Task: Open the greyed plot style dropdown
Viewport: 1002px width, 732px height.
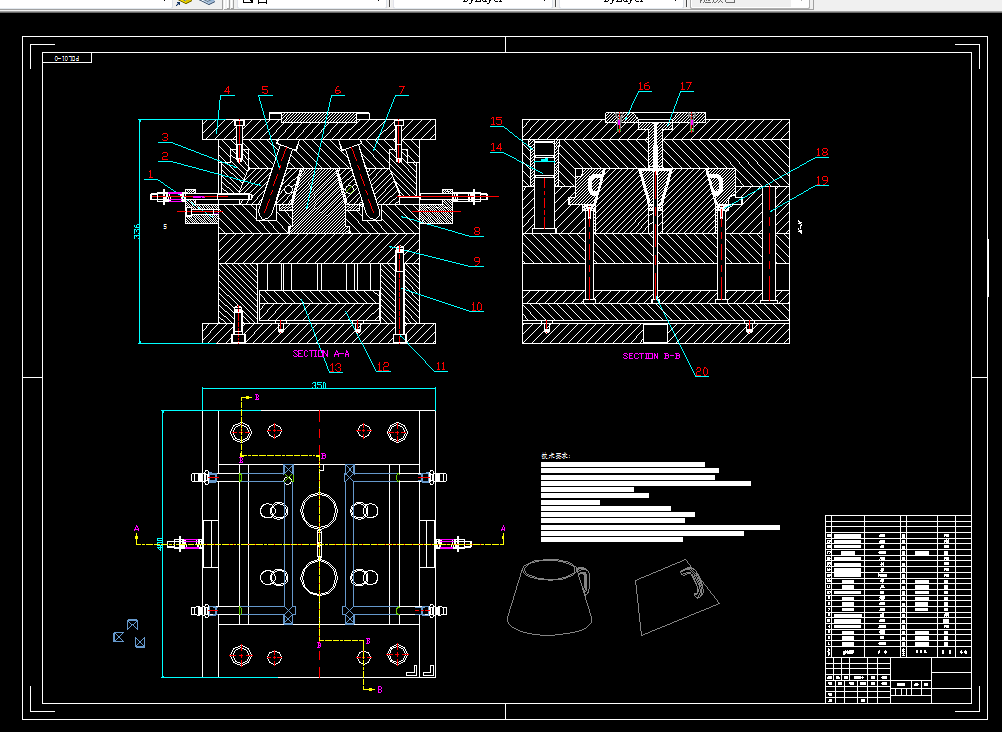Action: coord(751,2)
